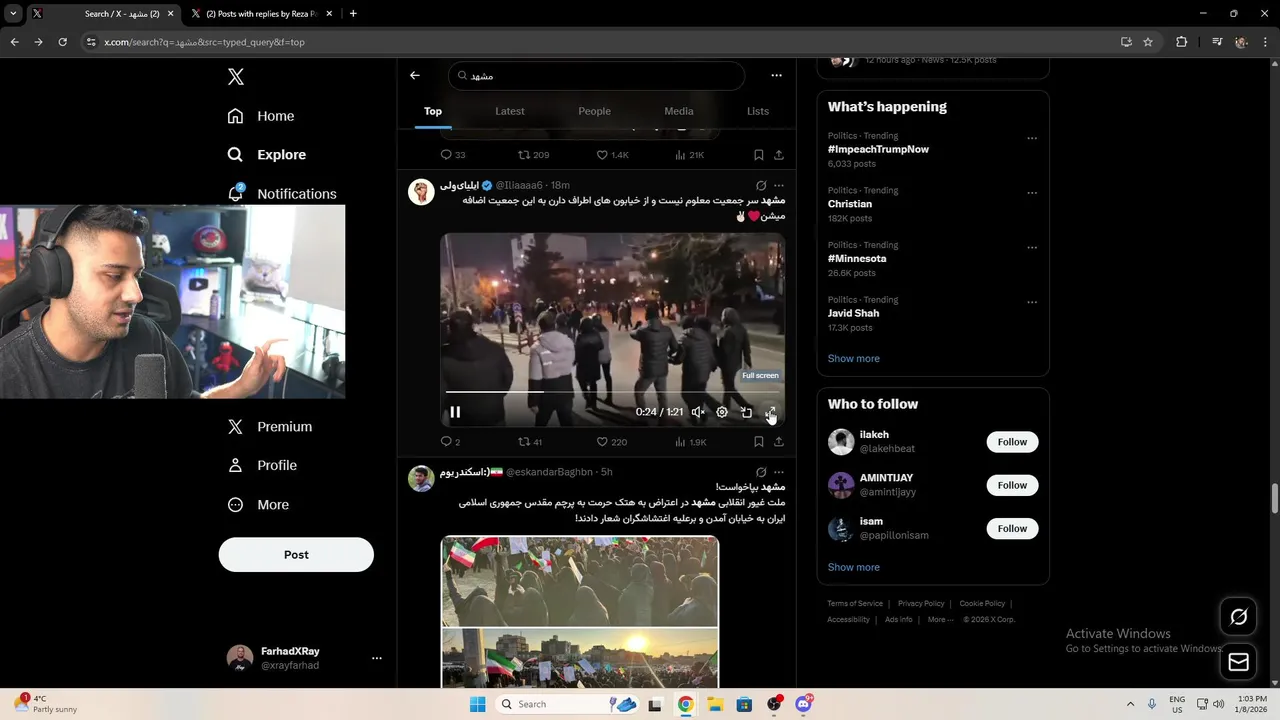Bookmark the post with 220 likes

pos(759,442)
